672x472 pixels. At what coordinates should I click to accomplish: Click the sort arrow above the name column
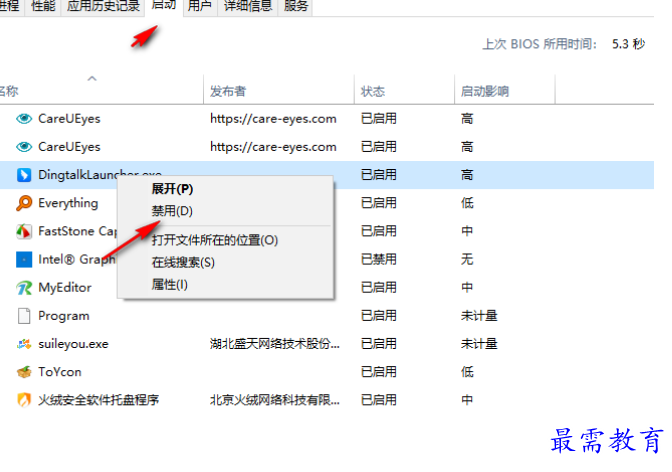tap(92, 78)
